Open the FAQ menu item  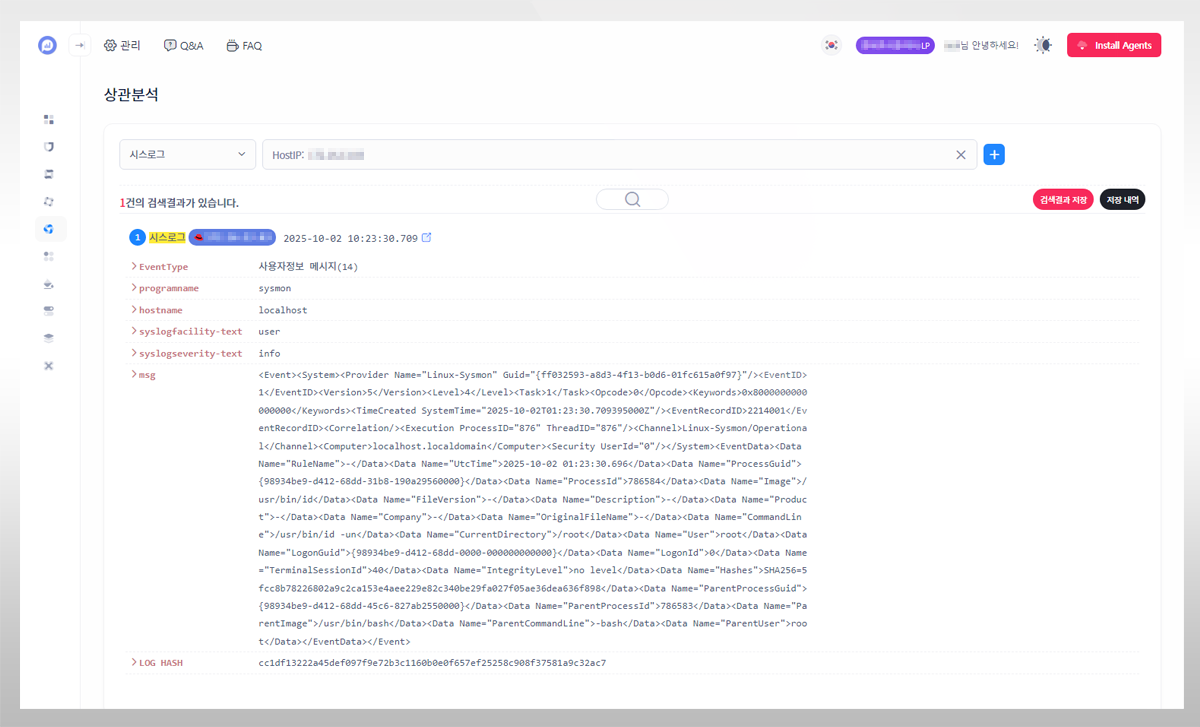[244, 45]
